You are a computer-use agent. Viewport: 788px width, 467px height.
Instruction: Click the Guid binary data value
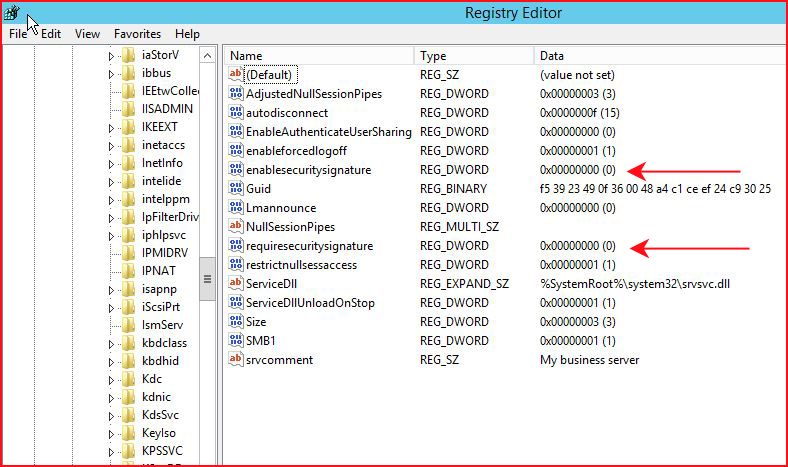coord(655,189)
